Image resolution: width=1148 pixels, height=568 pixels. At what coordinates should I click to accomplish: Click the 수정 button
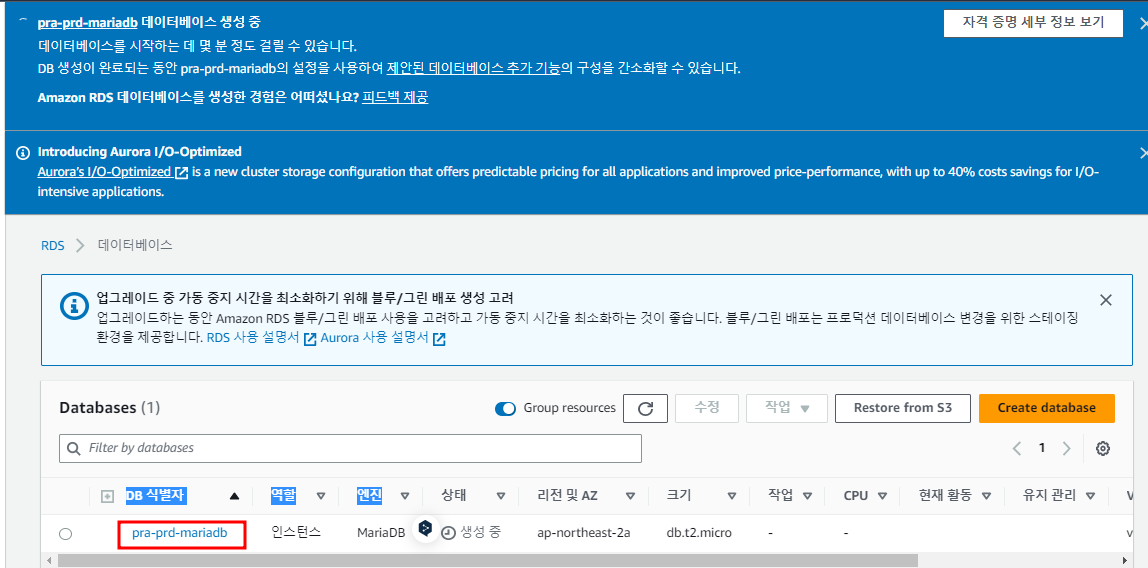[x=707, y=408]
